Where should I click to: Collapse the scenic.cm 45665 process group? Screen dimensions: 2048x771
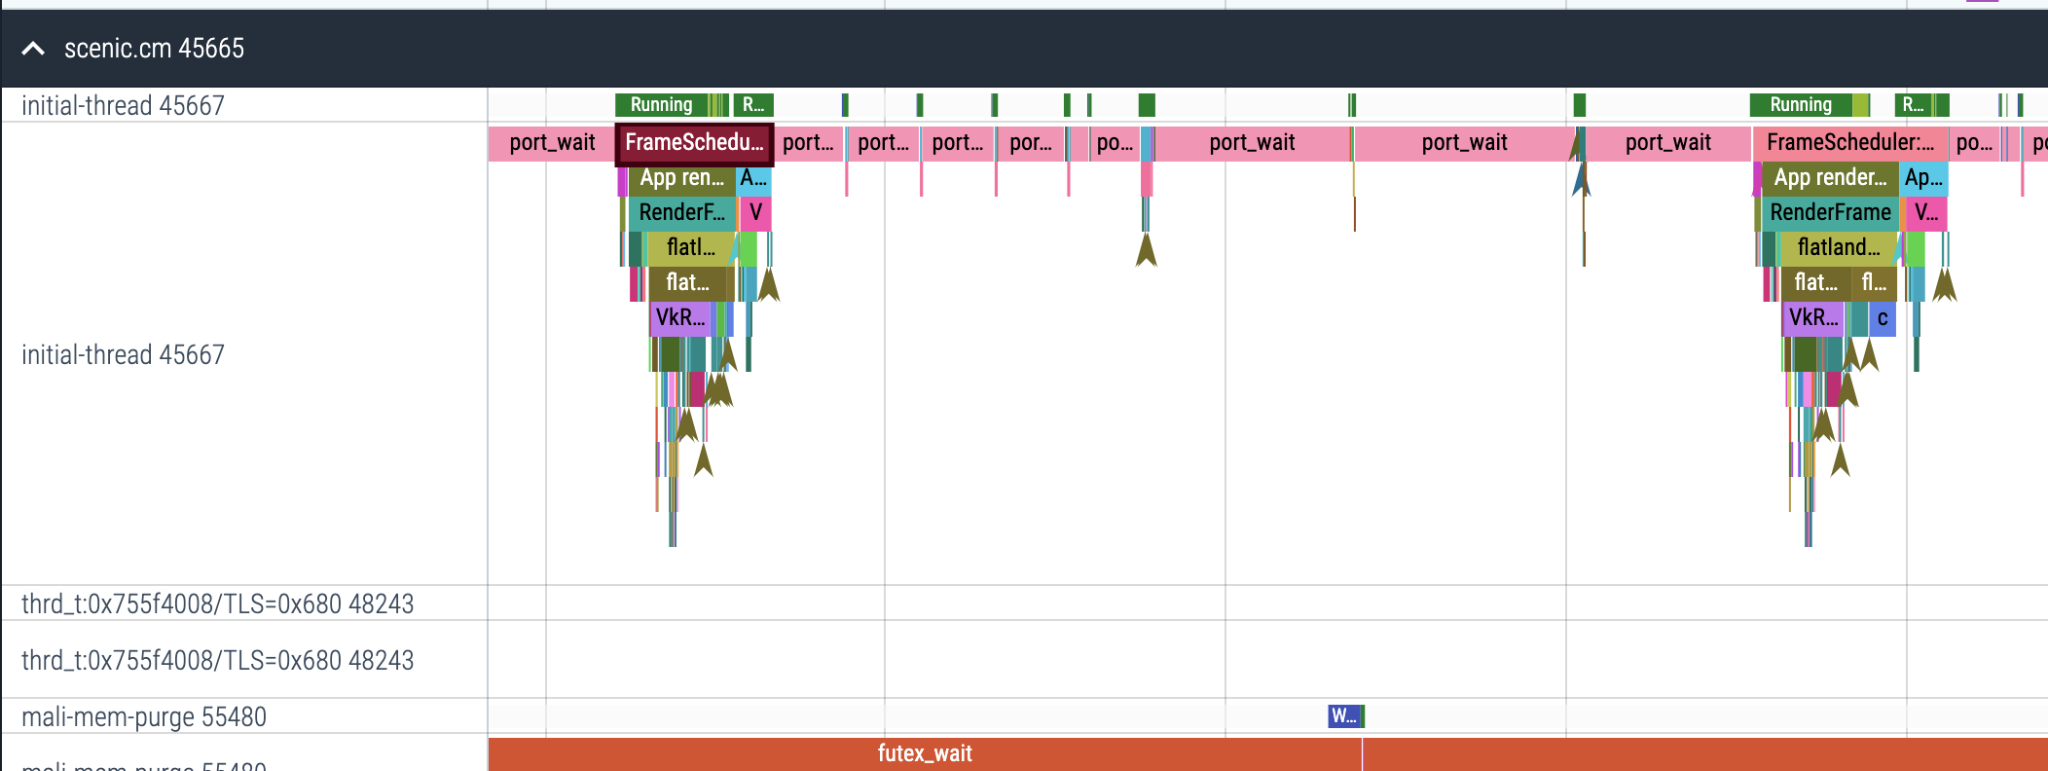coord(33,48)
